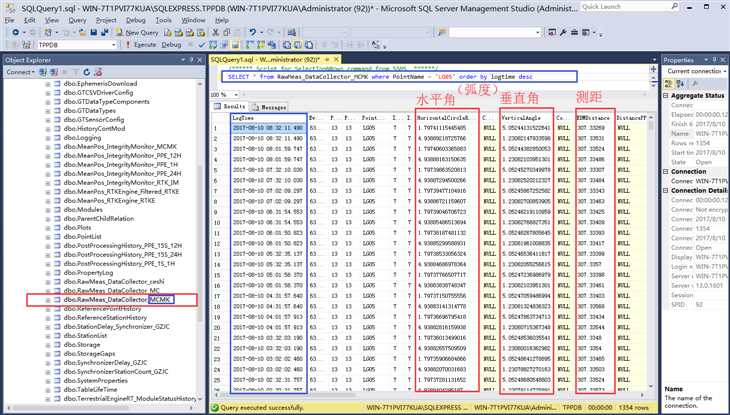The height and width of the screenshot is (415, 730).
Task: Click the '1354 rows' status bar entry
Action: (x=634, y=408)
